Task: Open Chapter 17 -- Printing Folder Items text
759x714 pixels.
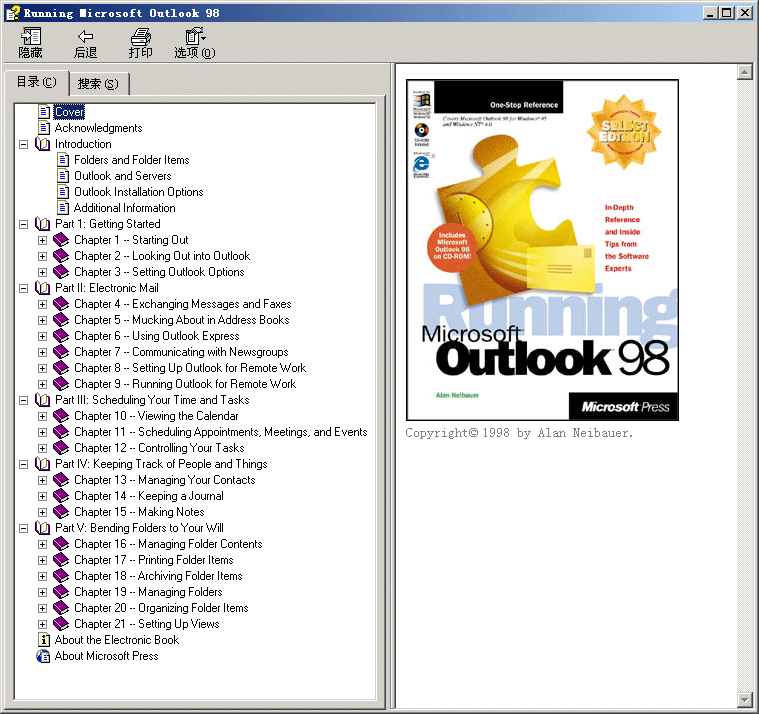Action: coord(153,560)
